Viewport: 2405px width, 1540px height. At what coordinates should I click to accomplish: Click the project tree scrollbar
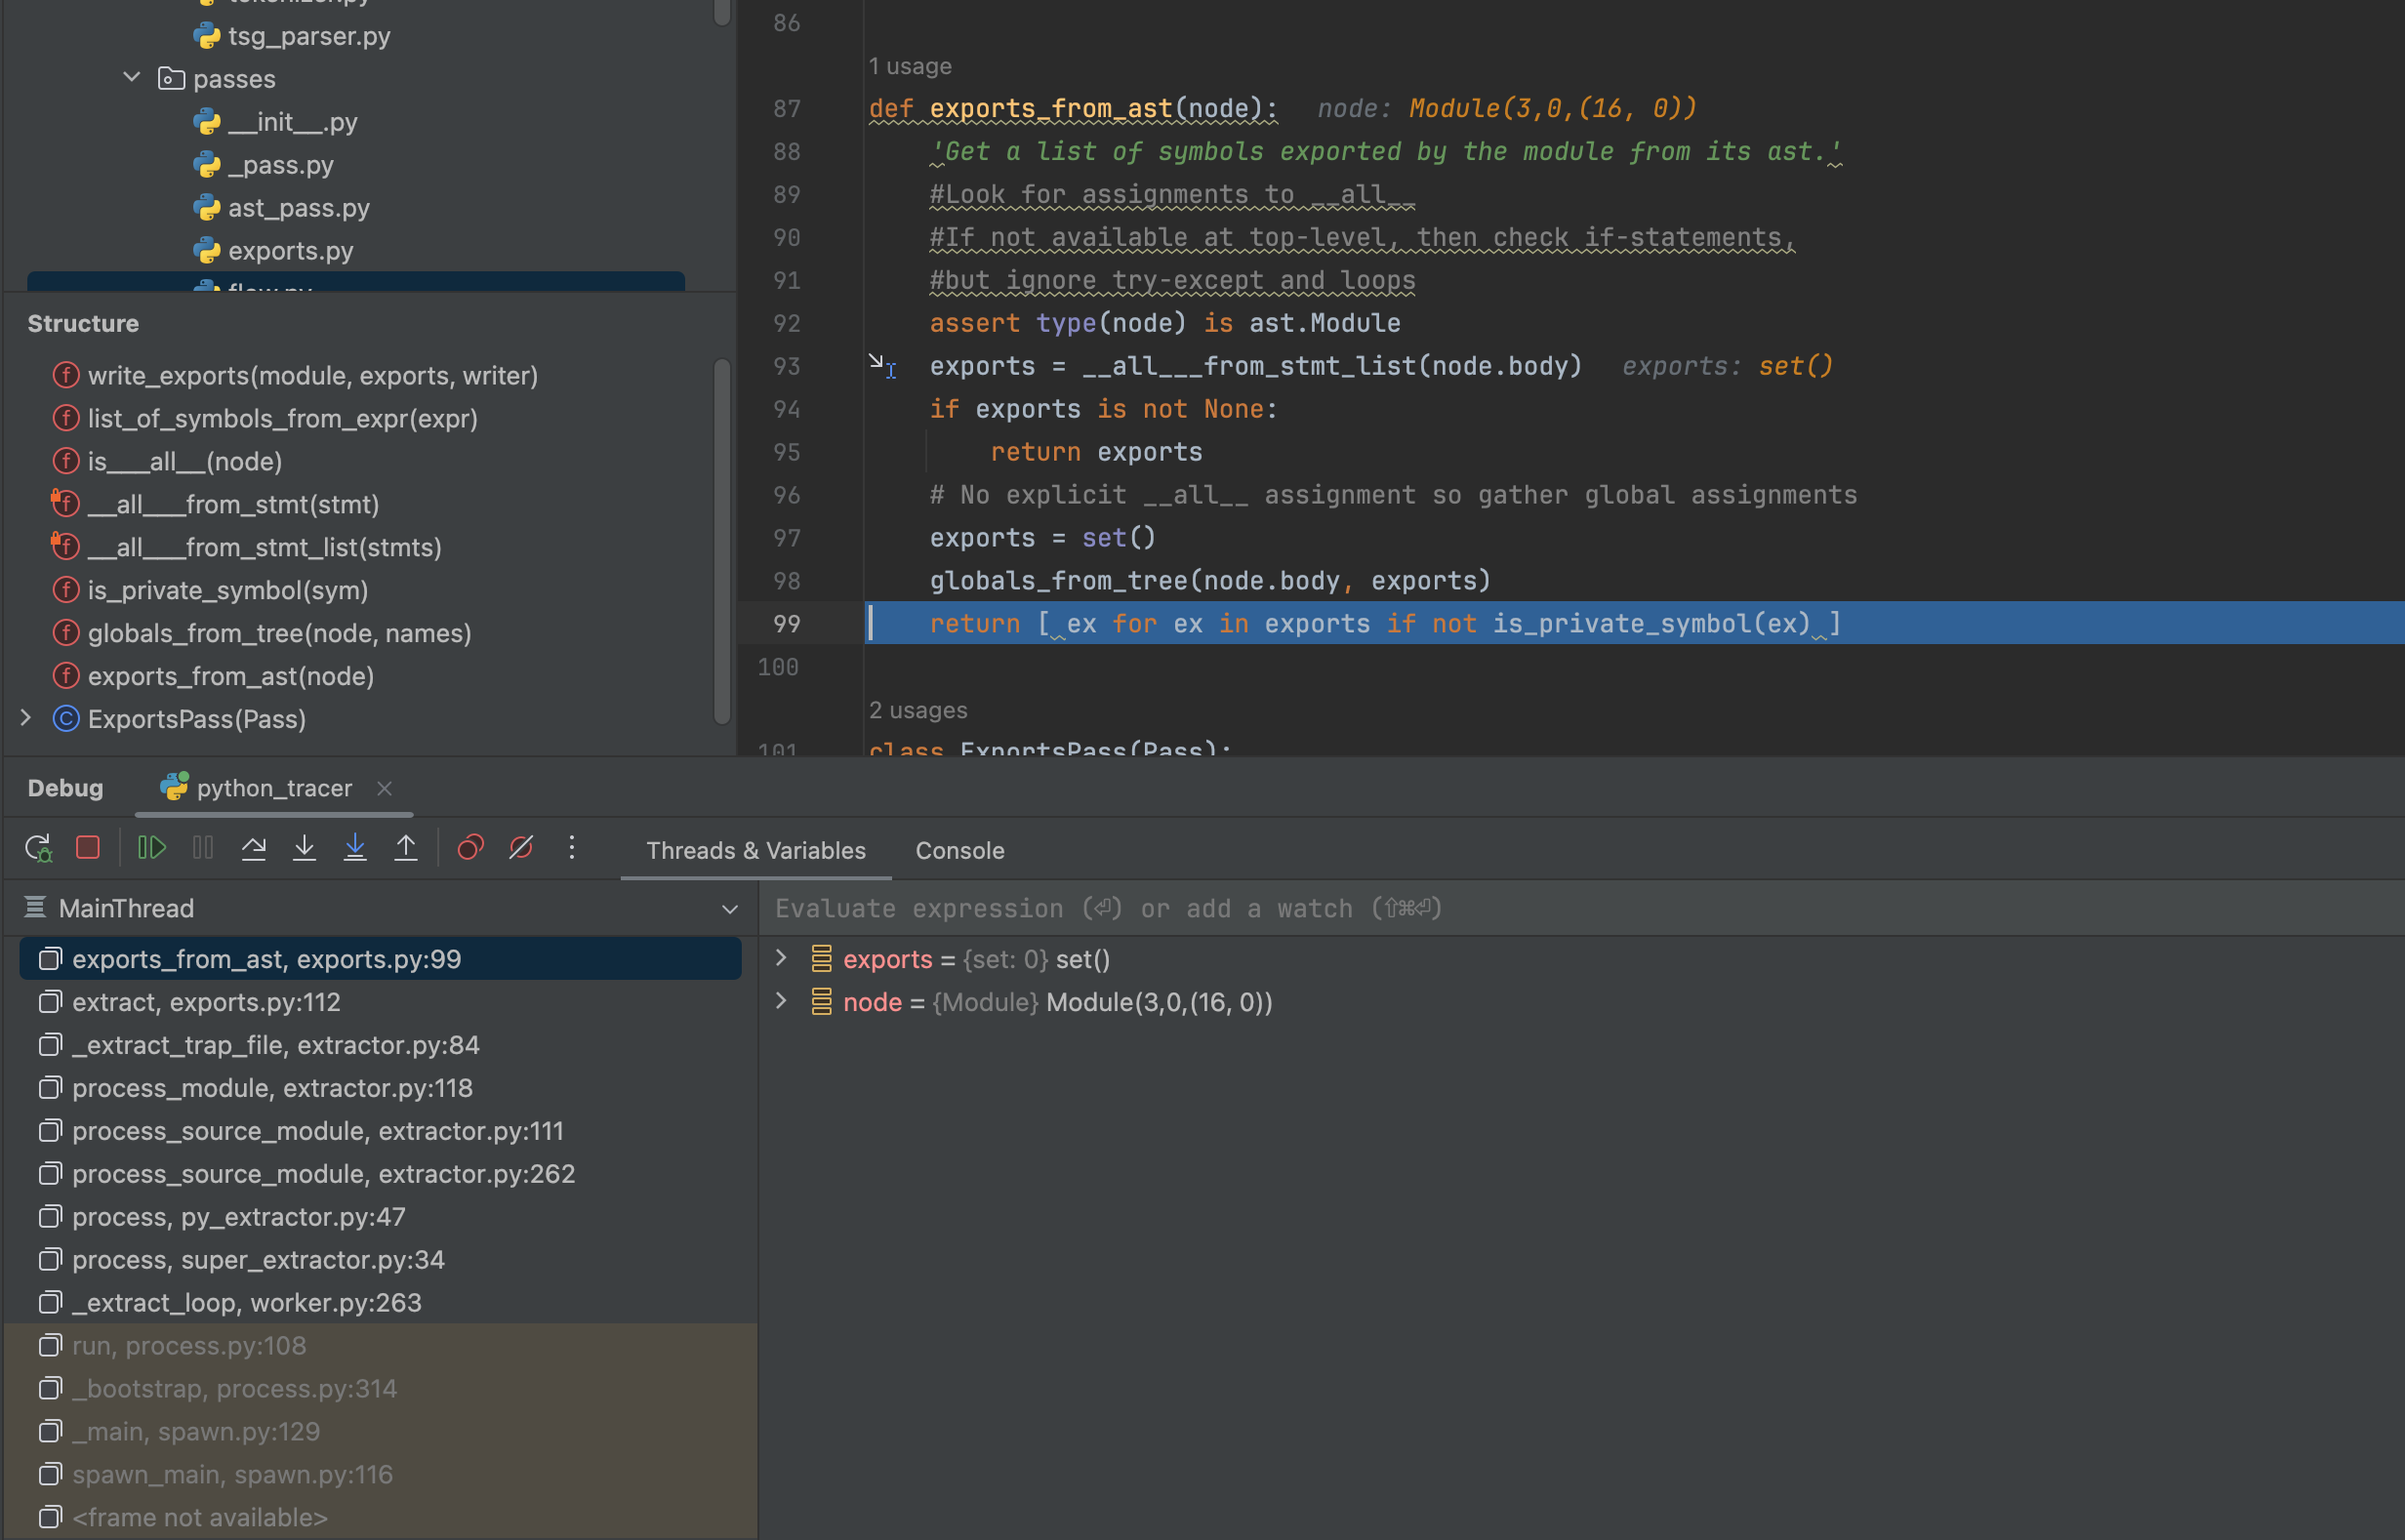(x=722, y=12)
